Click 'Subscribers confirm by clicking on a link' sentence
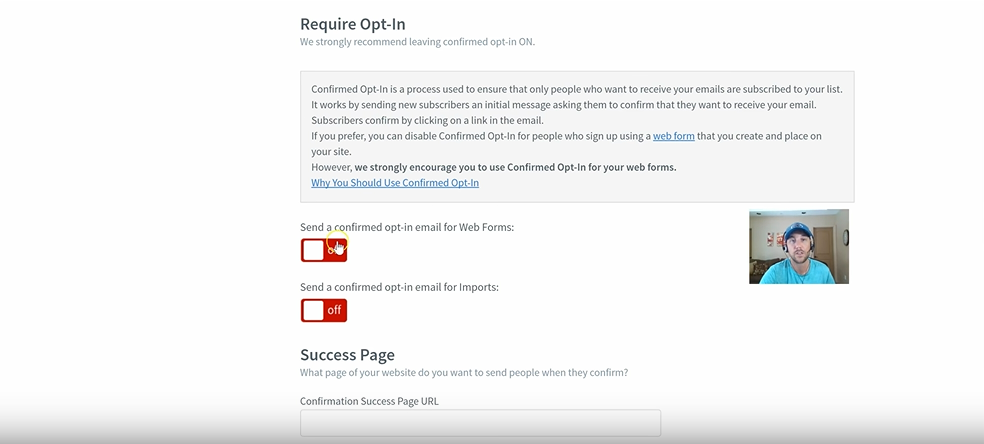The height and width of the screenshot is (444, 984). [x=427, y=120]
